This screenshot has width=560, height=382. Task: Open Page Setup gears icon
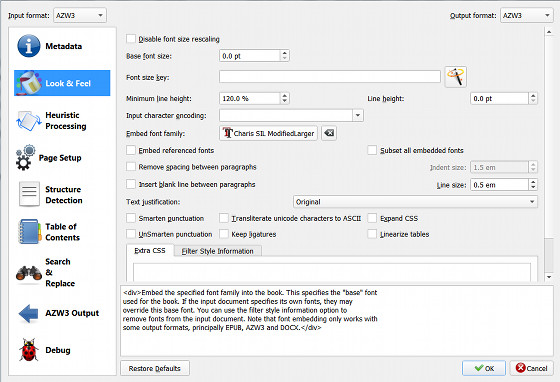25,157
